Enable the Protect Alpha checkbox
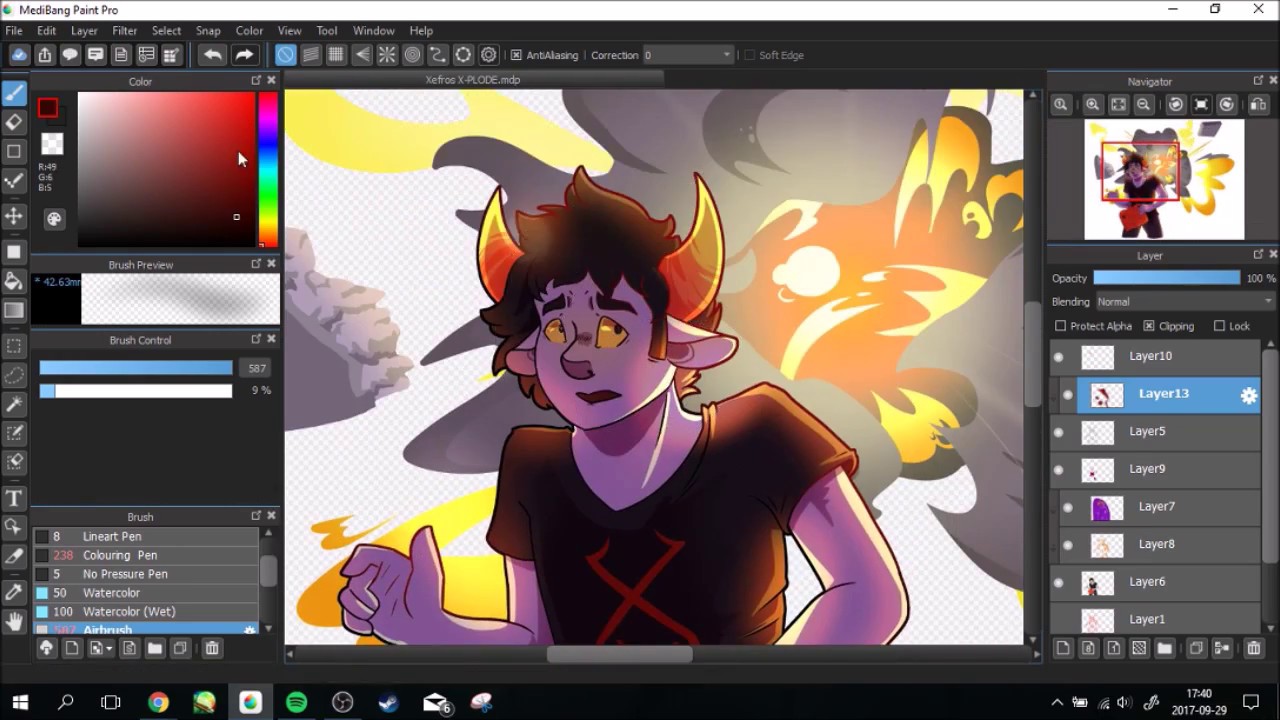 pos(1061,326)
